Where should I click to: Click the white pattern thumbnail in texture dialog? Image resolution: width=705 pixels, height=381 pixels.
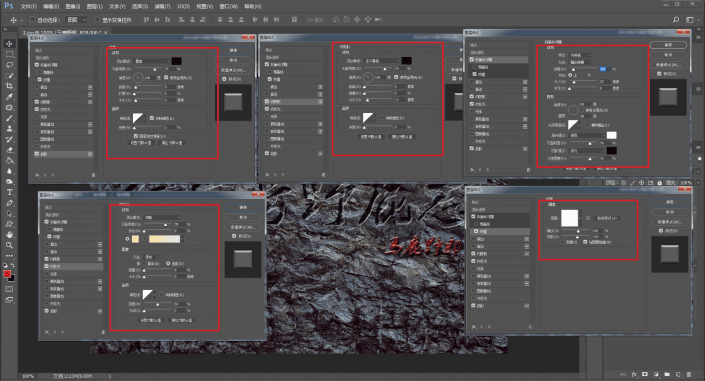point(569,218)
